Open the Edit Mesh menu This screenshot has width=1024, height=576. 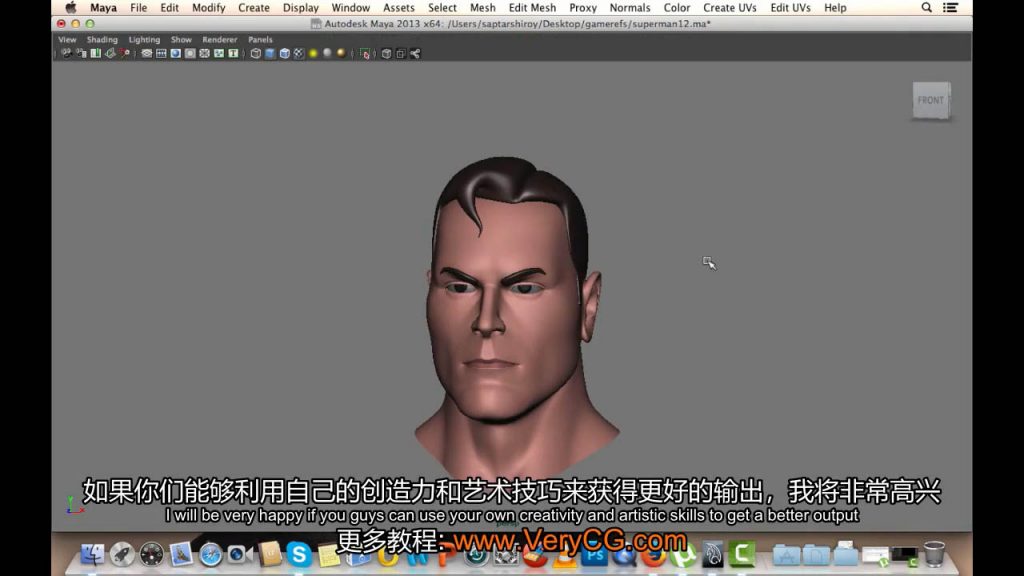tap(532, 8)
